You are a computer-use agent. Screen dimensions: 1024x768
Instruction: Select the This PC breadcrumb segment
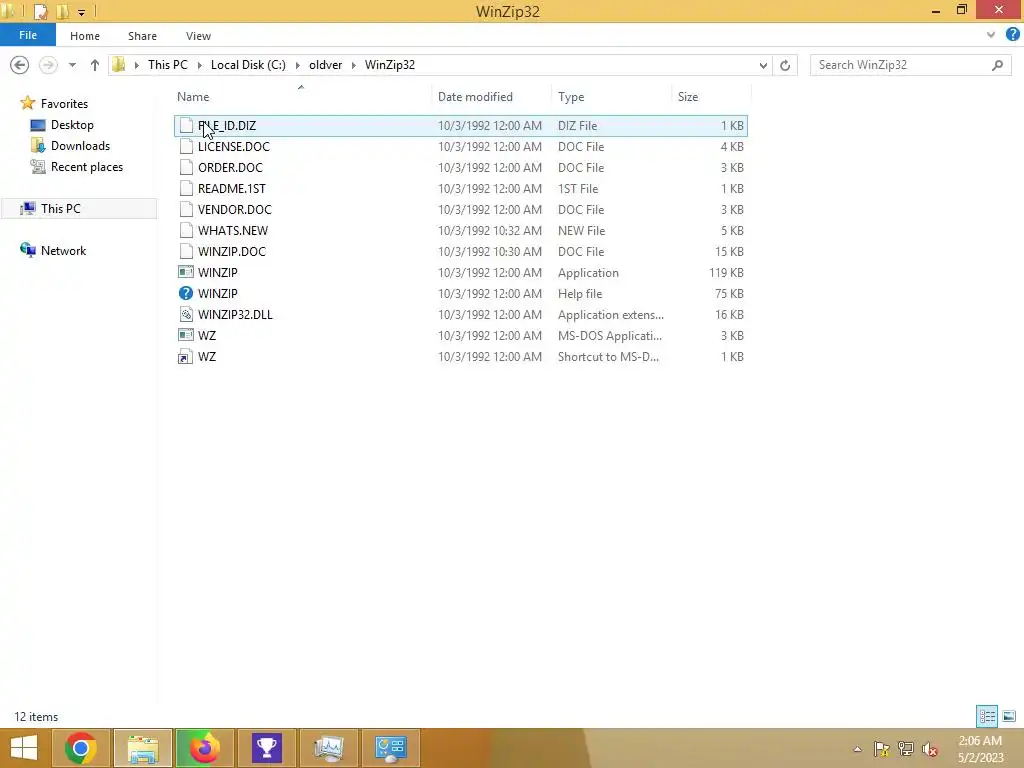click(167, 65)
